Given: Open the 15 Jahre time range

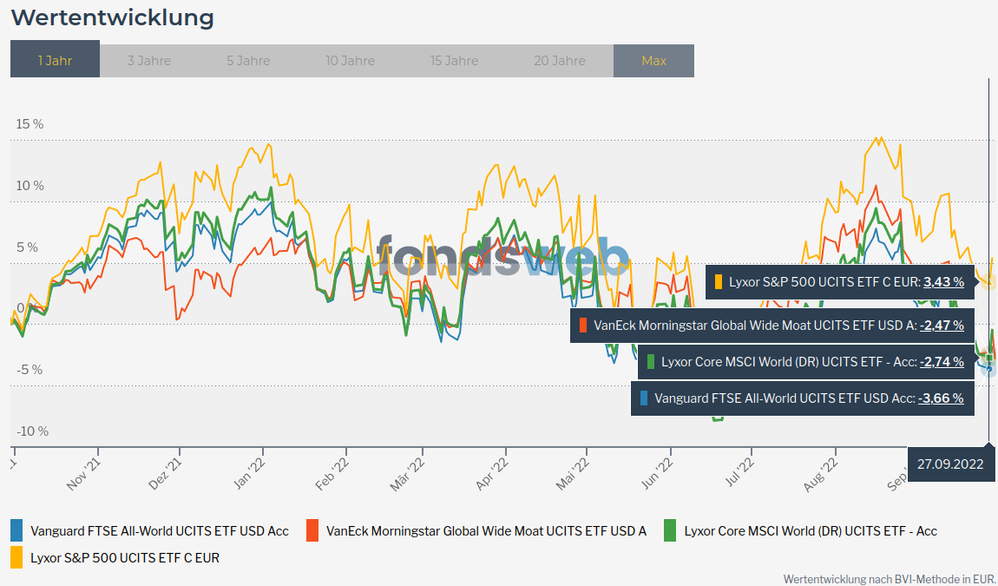Looking at the screenshot, I should (x=454, y=60).
